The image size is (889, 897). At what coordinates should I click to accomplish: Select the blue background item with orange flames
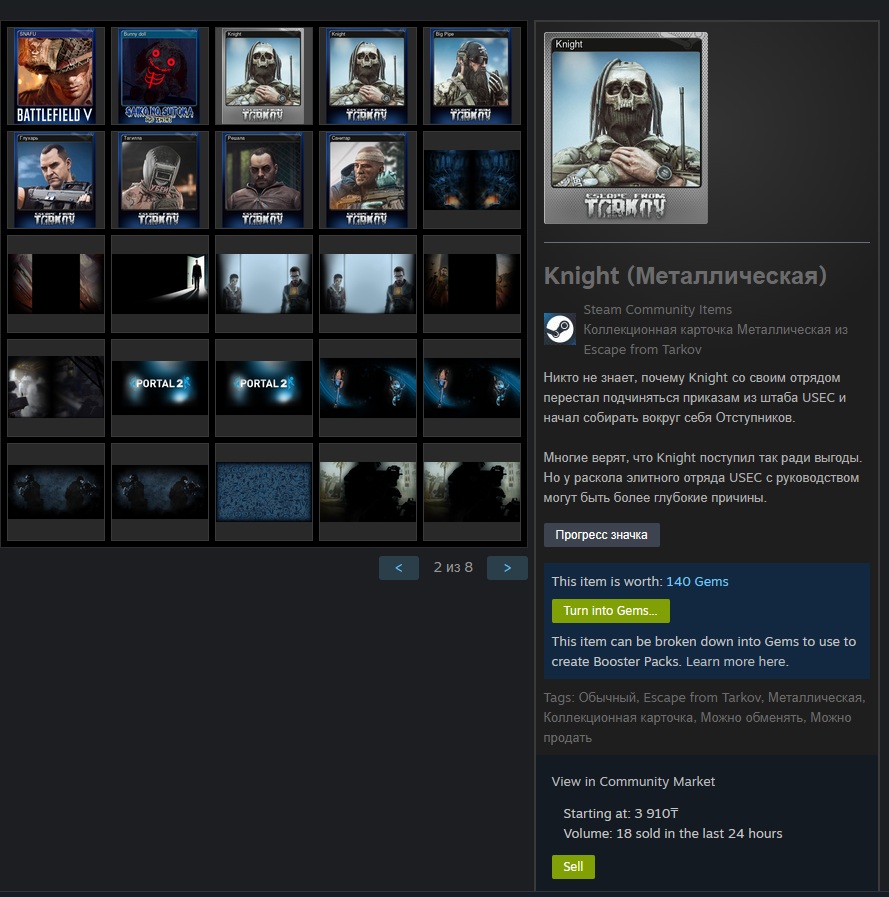[472, 180]
